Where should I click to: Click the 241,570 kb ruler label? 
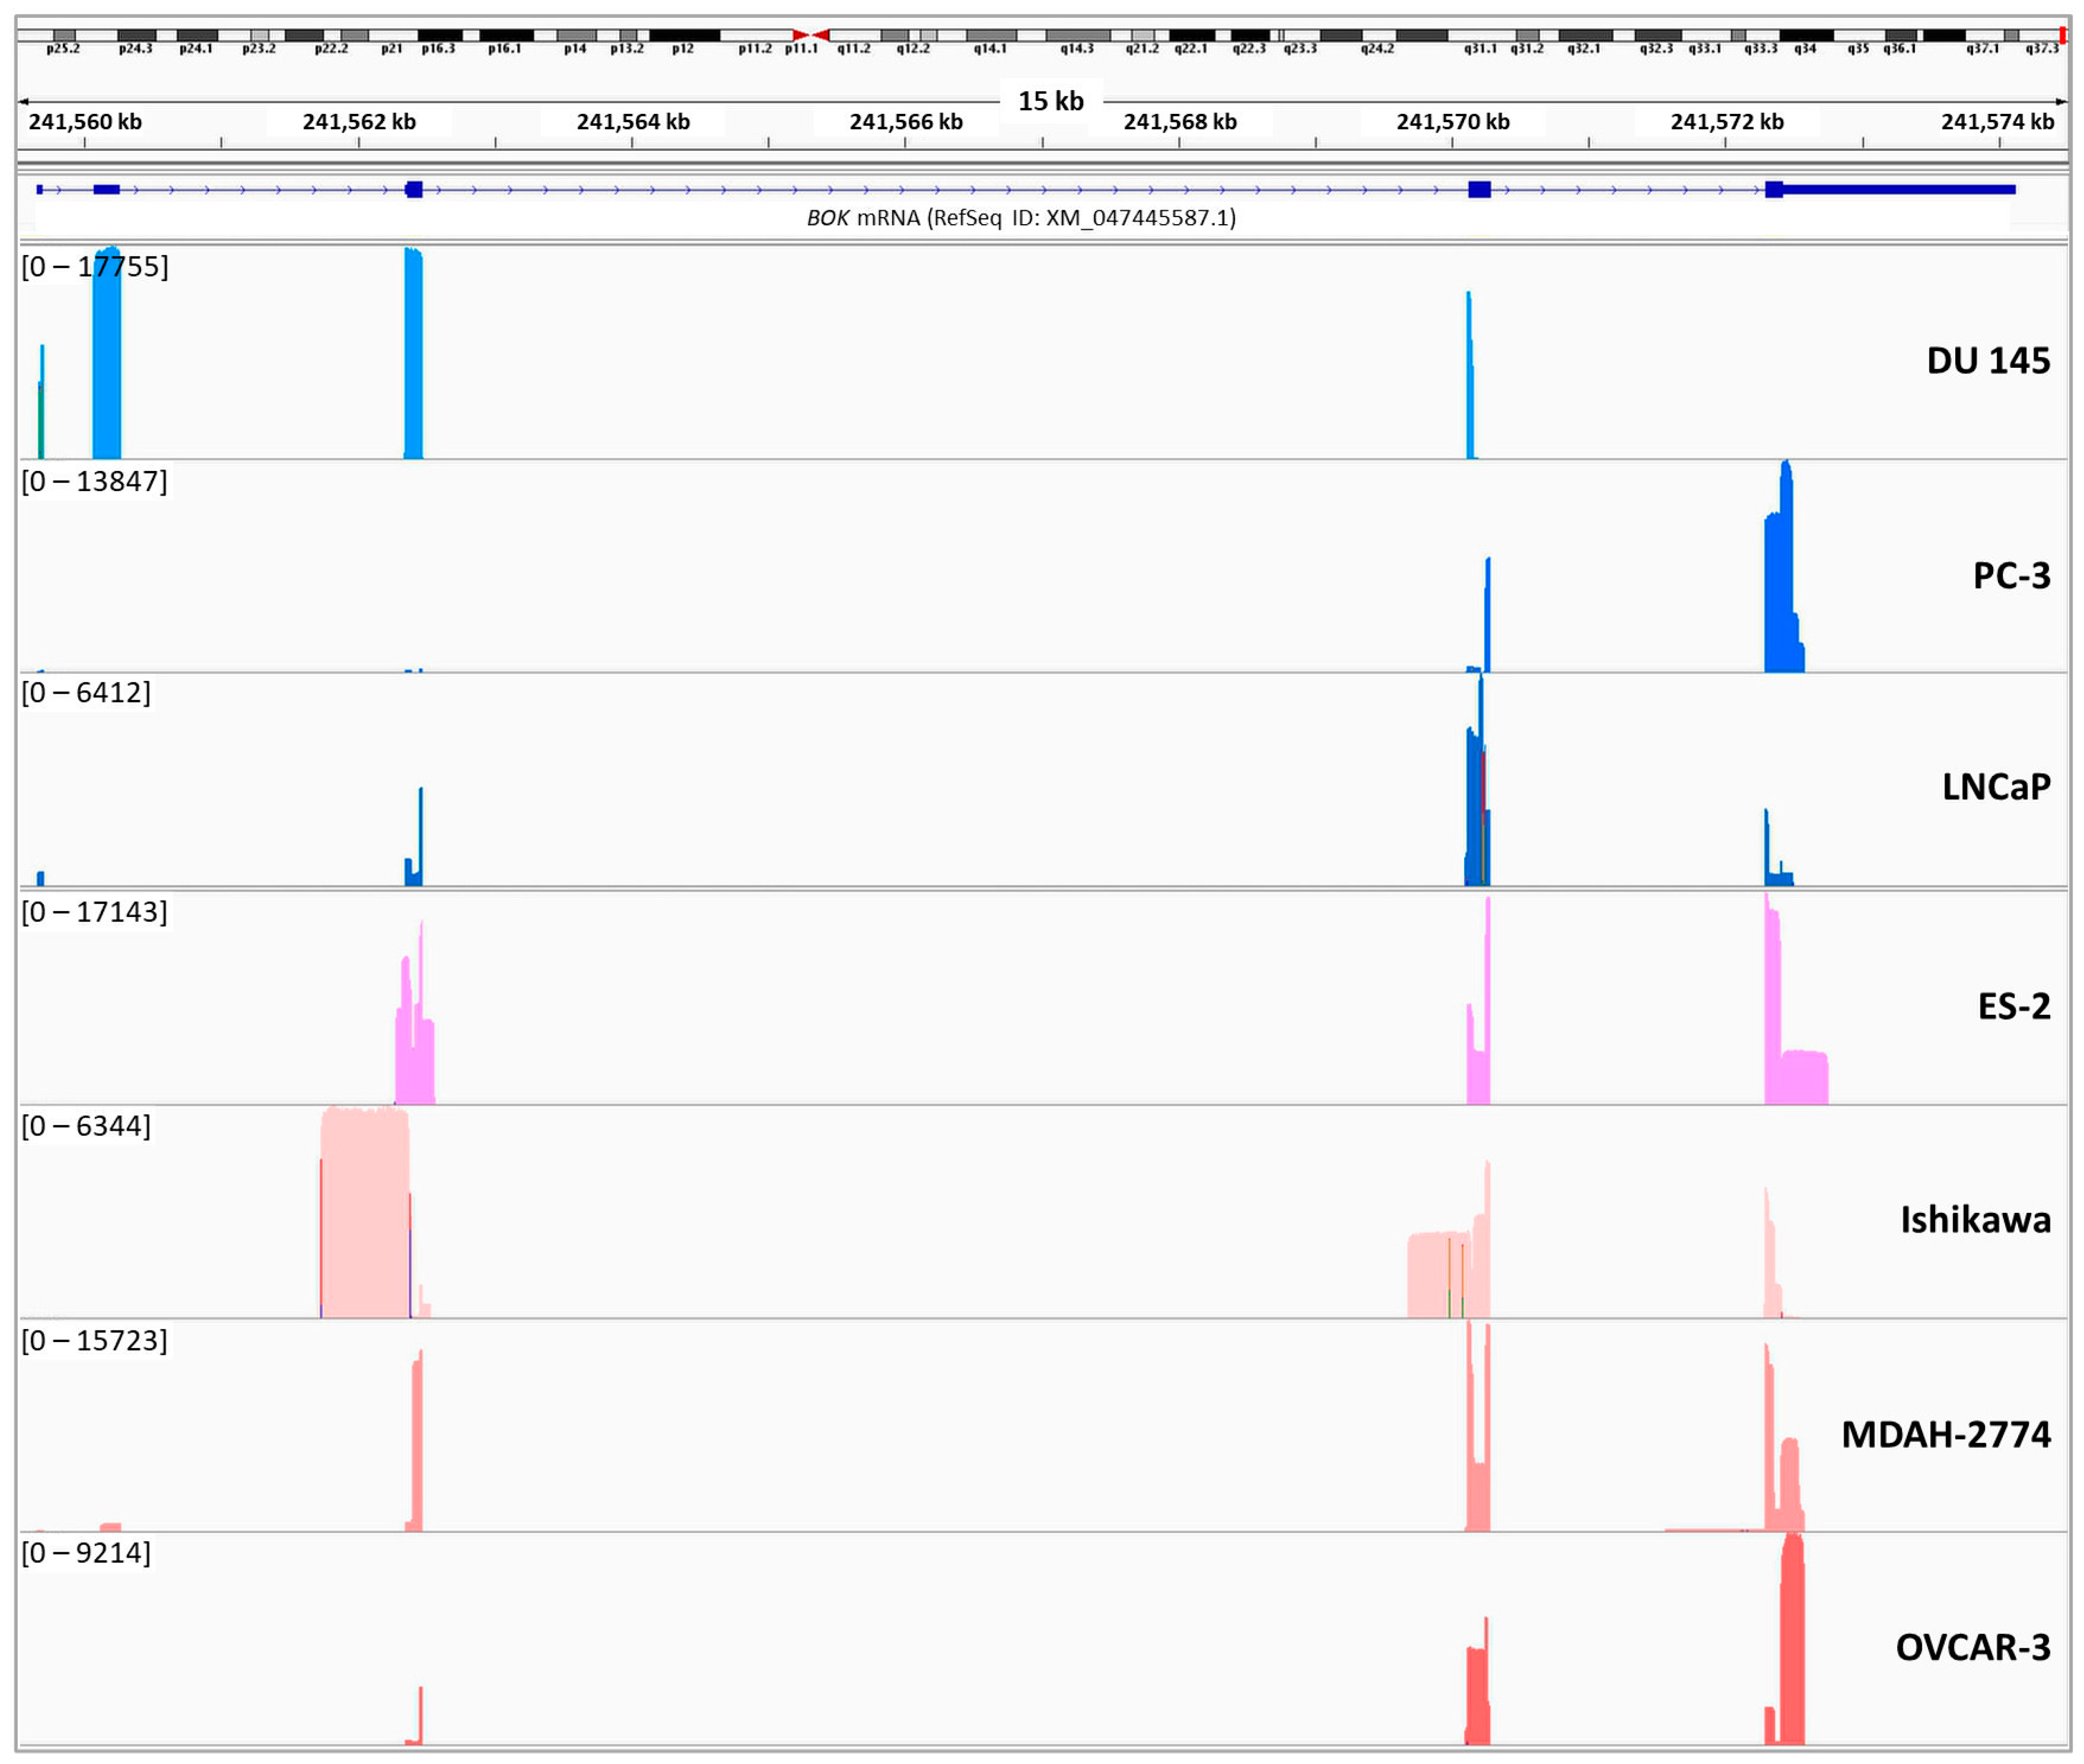pyautogui.click(x=1453, y=122)
